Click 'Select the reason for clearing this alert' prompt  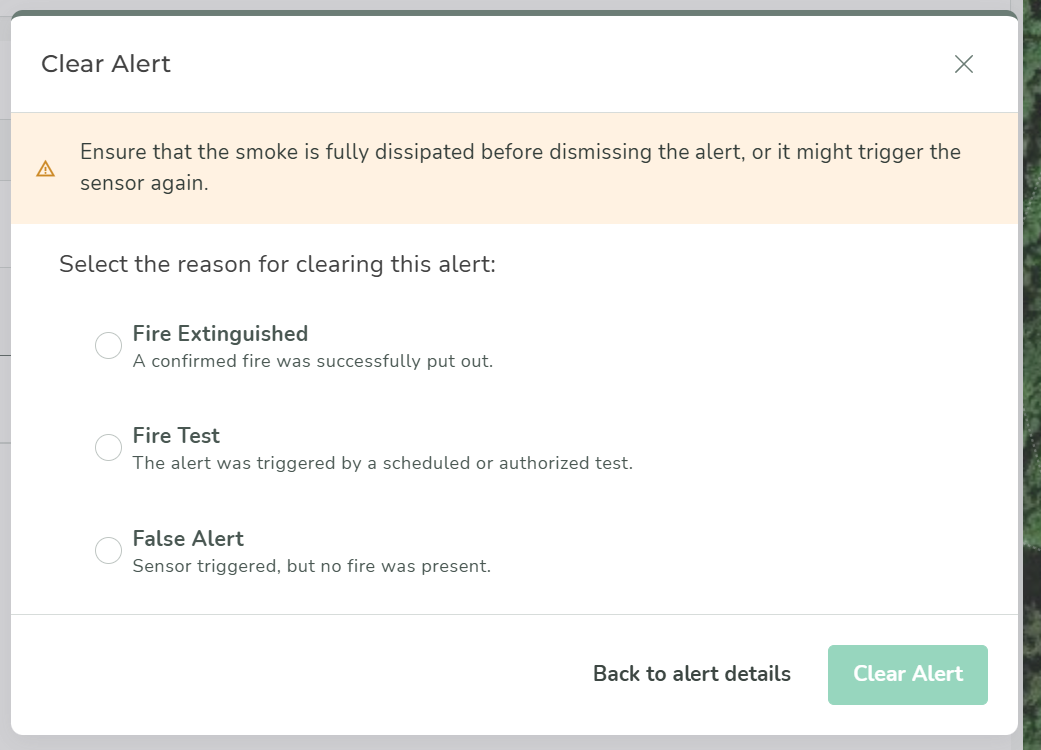point(278,265)
